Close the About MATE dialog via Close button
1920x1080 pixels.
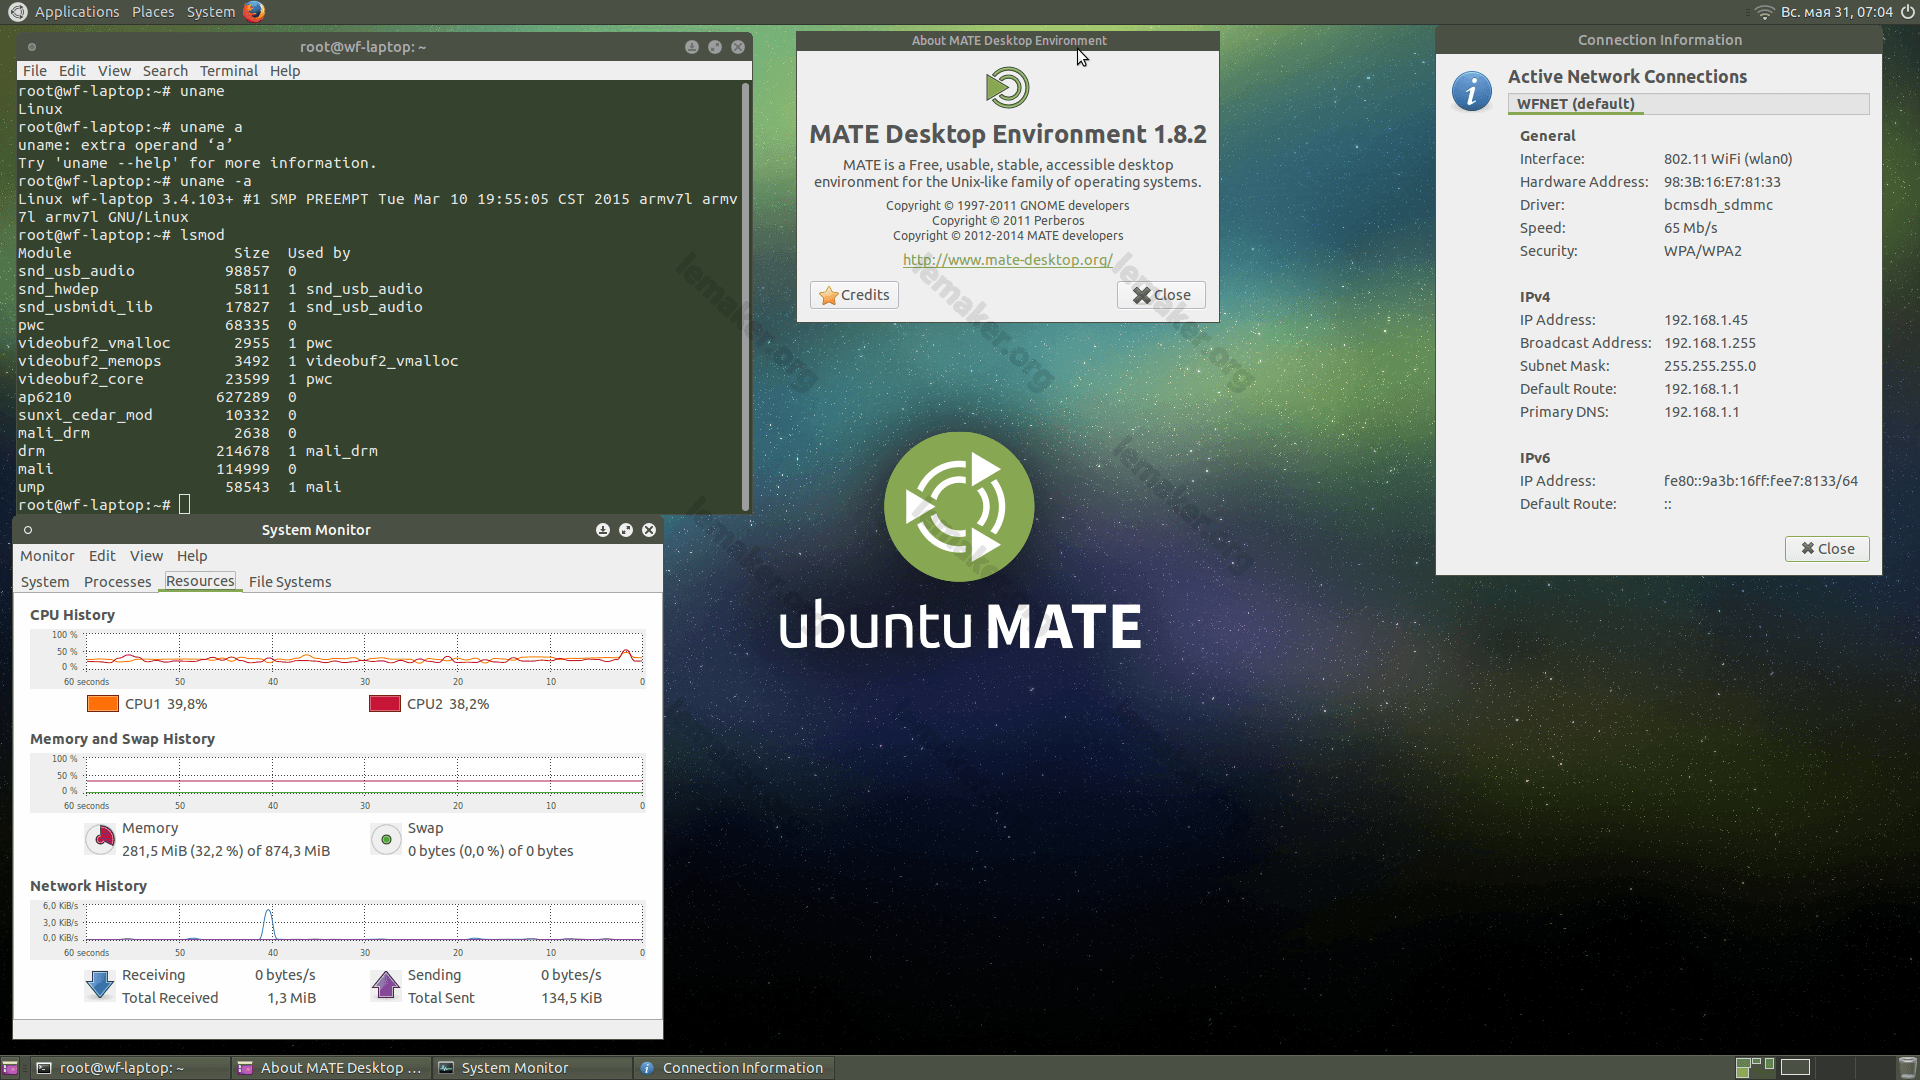1161,295
